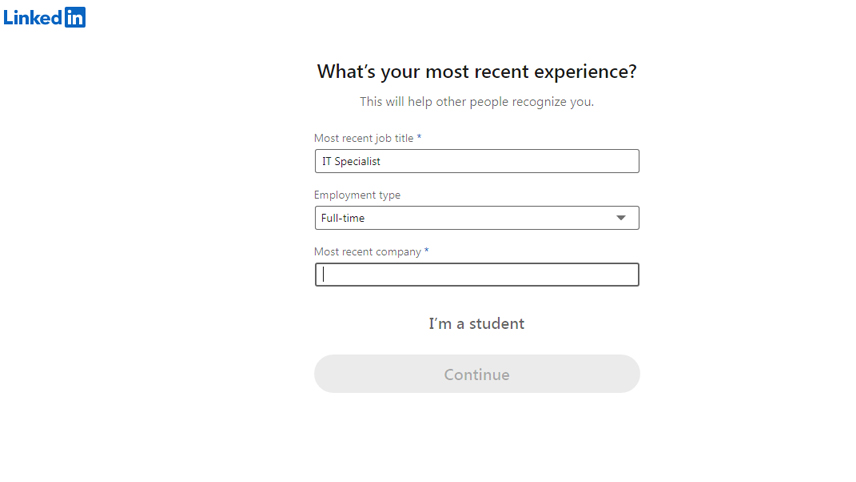Click the 'IT Specialist' text in job title
This screenshot has height=482, width=856.
tap(351, 161)
